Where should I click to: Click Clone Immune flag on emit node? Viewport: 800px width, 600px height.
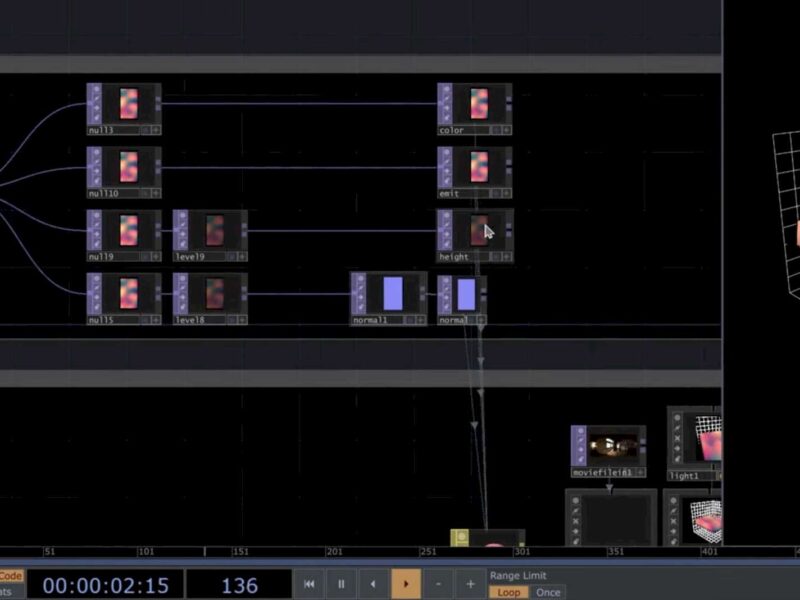(447, 162)
